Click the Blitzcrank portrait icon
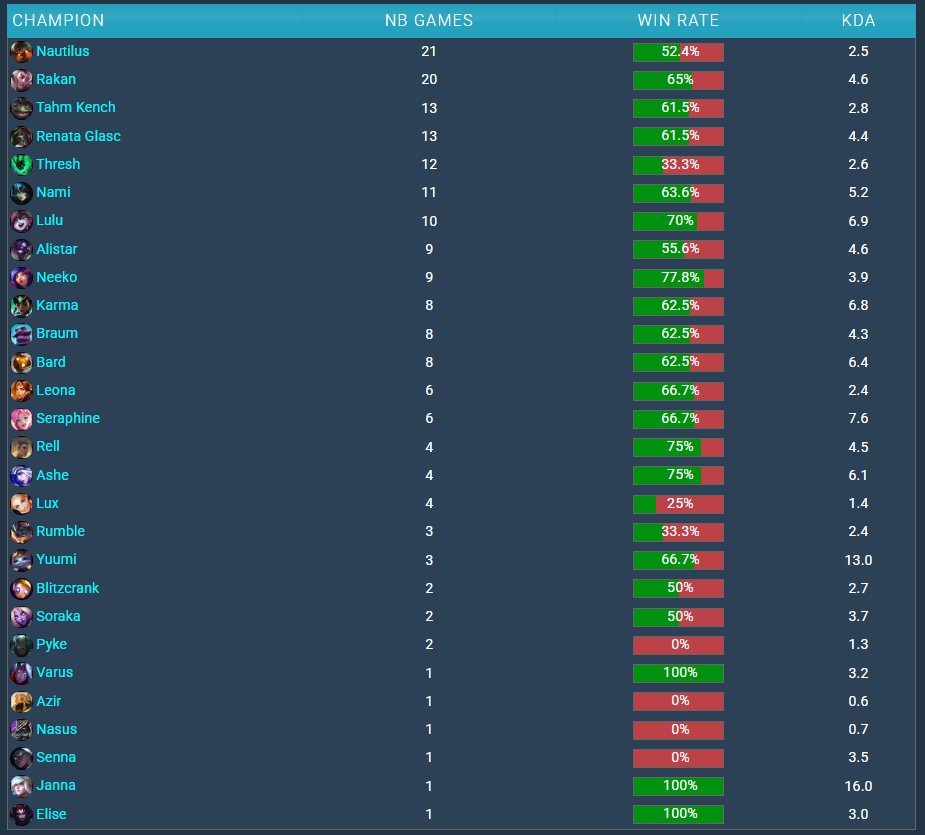This screenshot has height=835, width=925. (x=21, y=589)
